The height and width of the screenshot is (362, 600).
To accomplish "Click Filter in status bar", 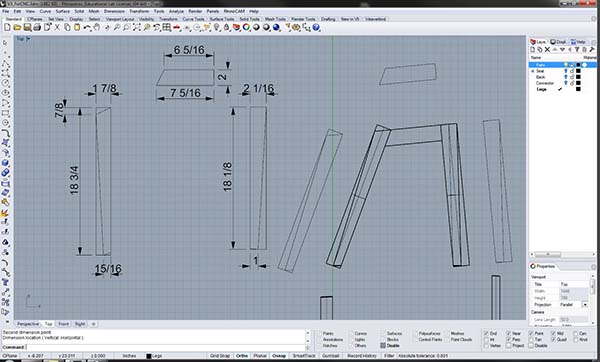I will click(x=389, y=356).
